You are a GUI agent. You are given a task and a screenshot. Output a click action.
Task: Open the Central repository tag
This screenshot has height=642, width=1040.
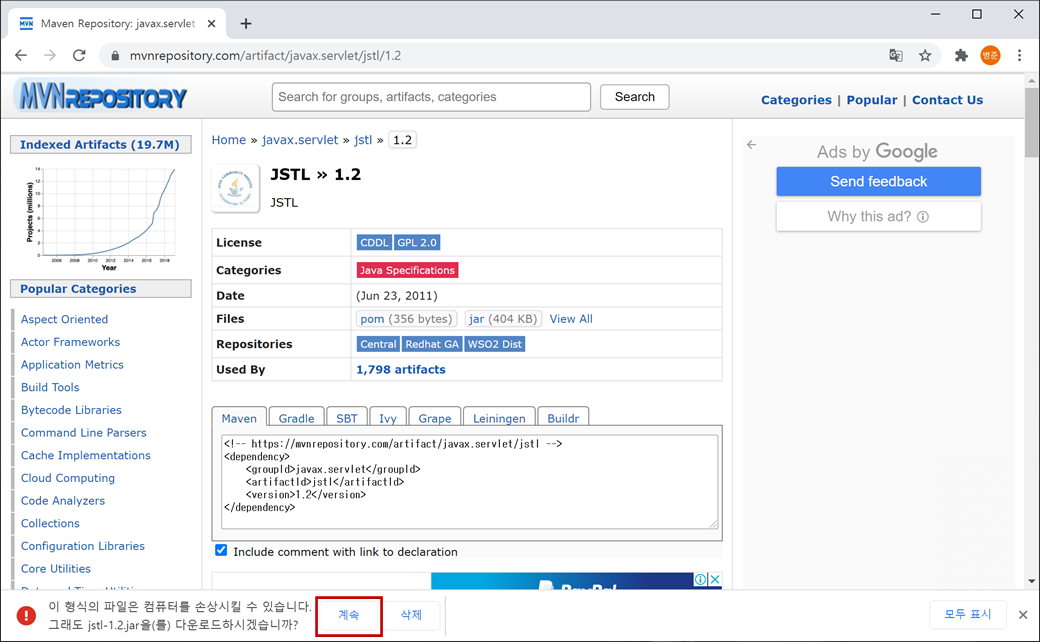(x=378, y=344)
